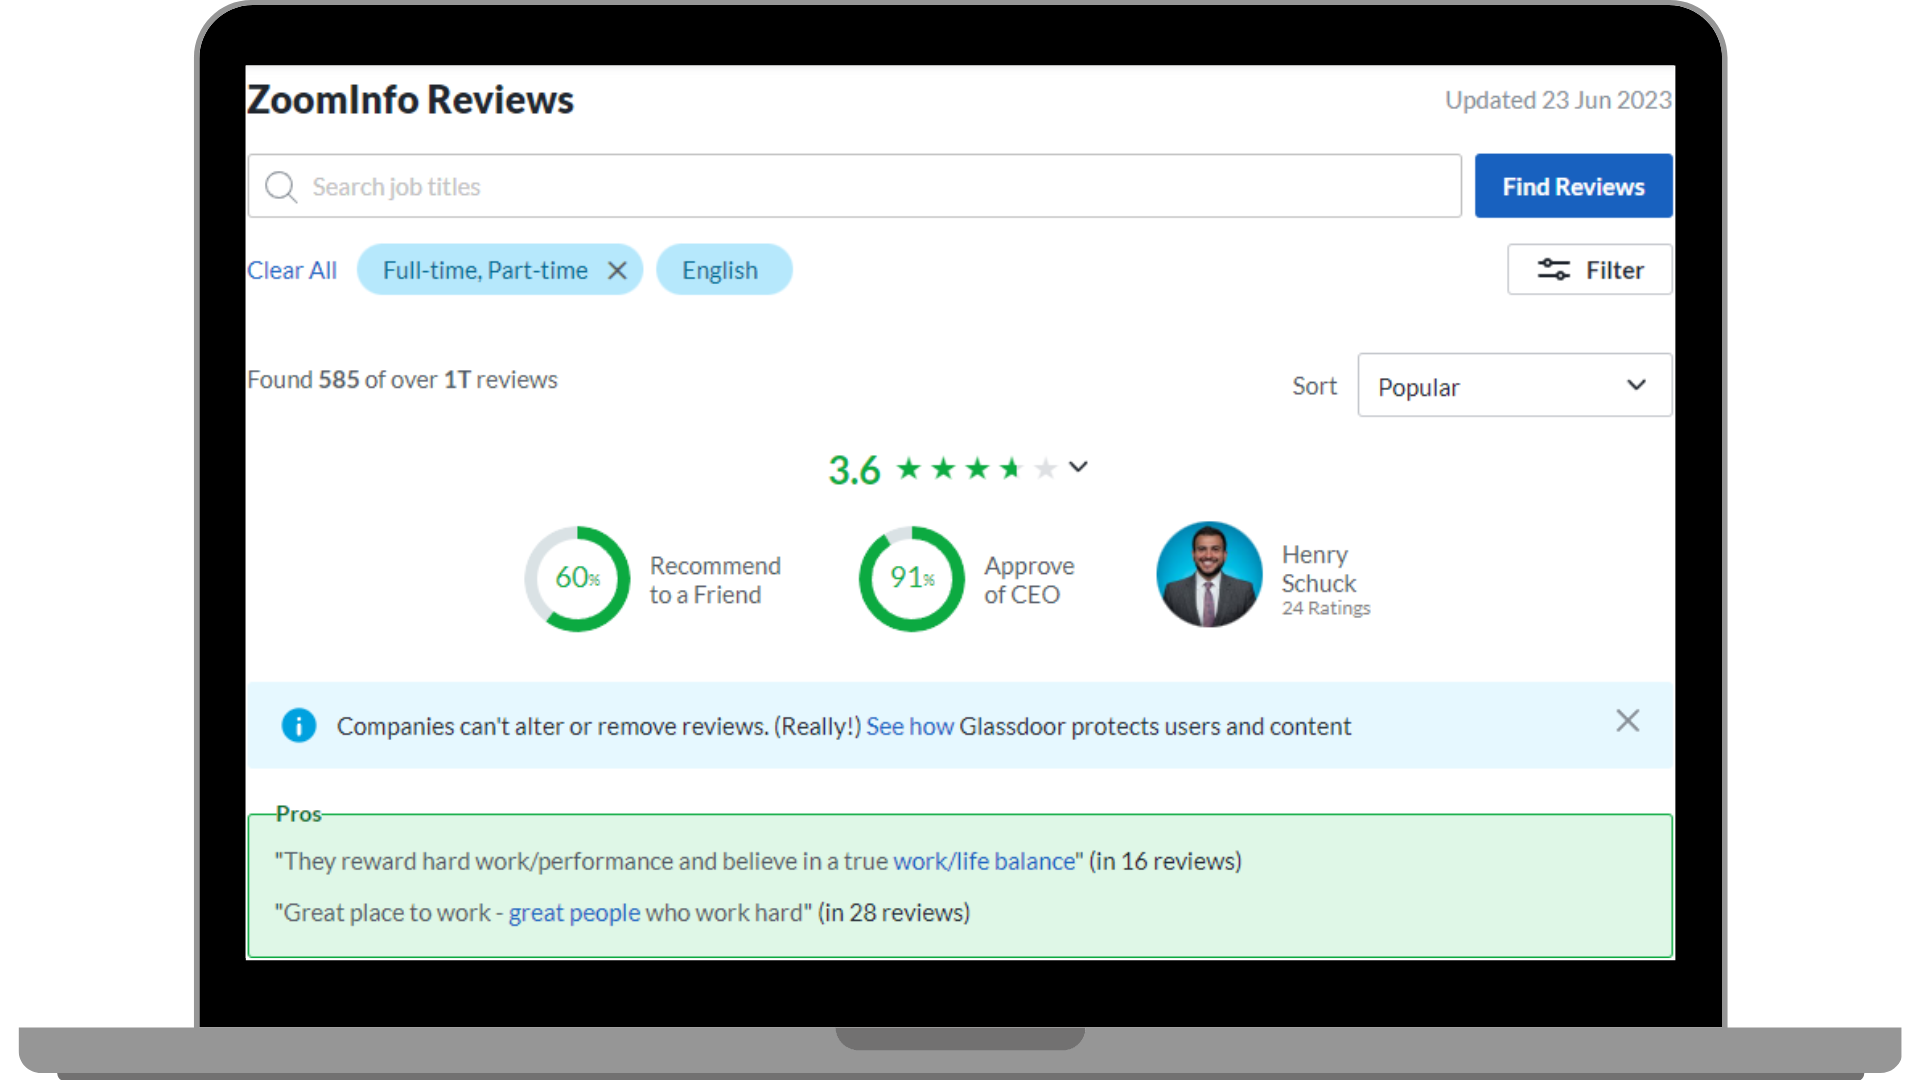Open the See how link
The width and height of the screenshot is (1920, 1080).
click(x=909, y=726)
